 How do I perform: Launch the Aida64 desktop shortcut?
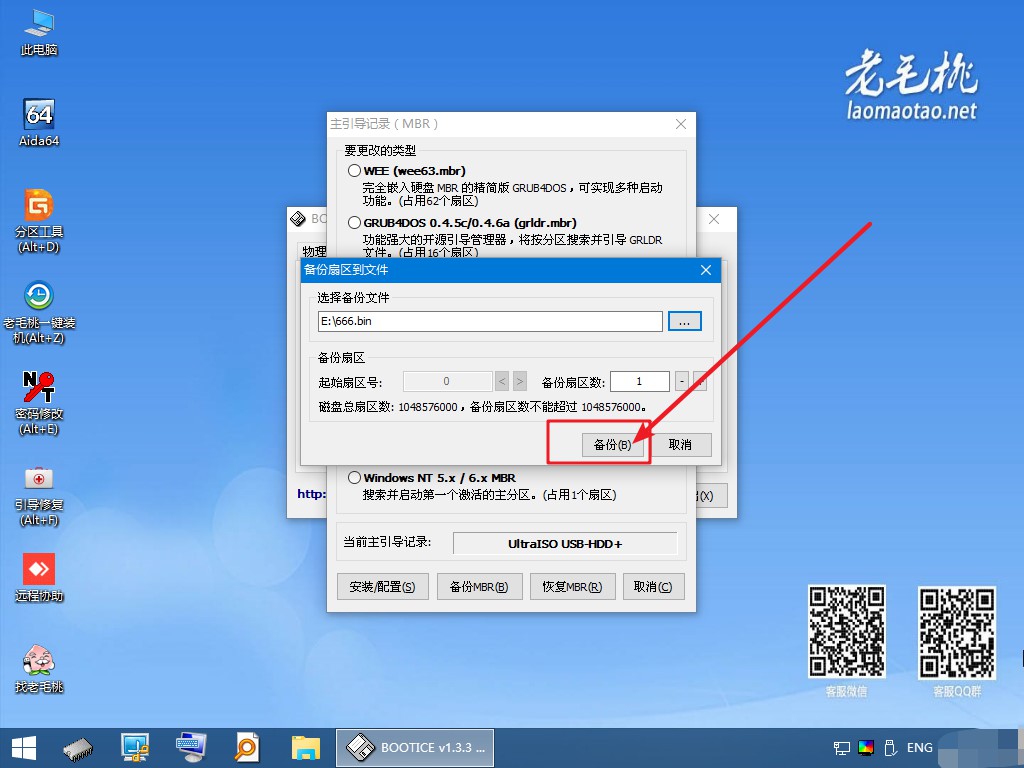(x=39, y=123)
